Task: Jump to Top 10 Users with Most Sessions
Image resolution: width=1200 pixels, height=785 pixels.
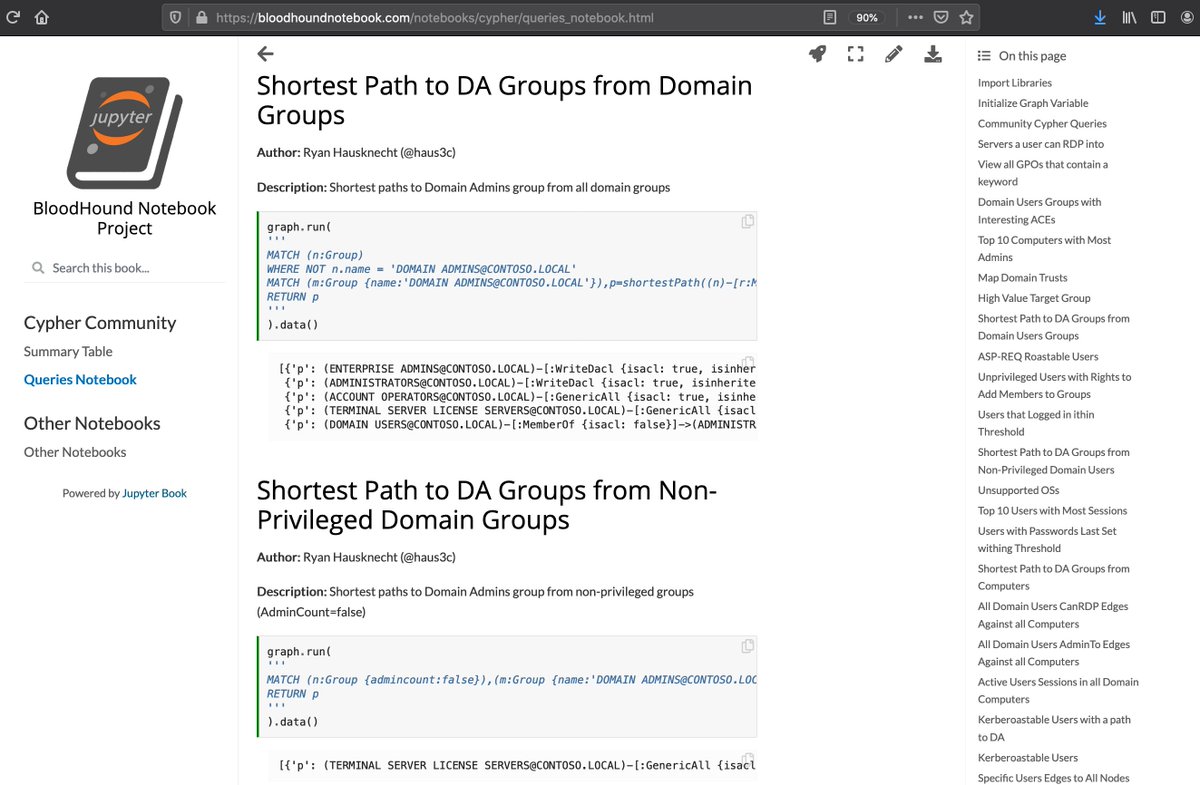Action: pyautogui.click(x=1052, y=511)
